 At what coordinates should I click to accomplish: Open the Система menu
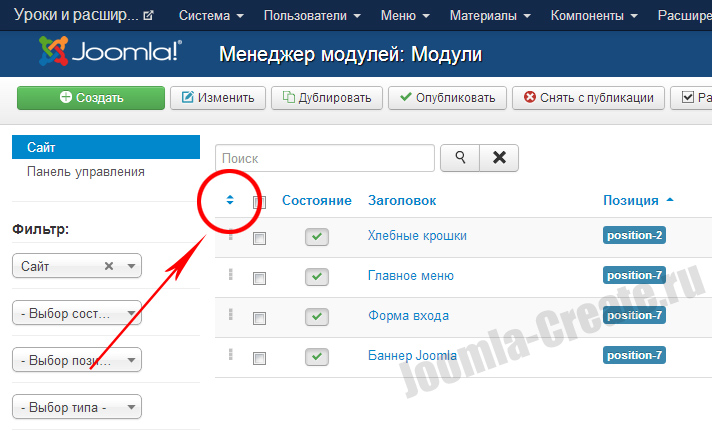[x=211, y=16]
